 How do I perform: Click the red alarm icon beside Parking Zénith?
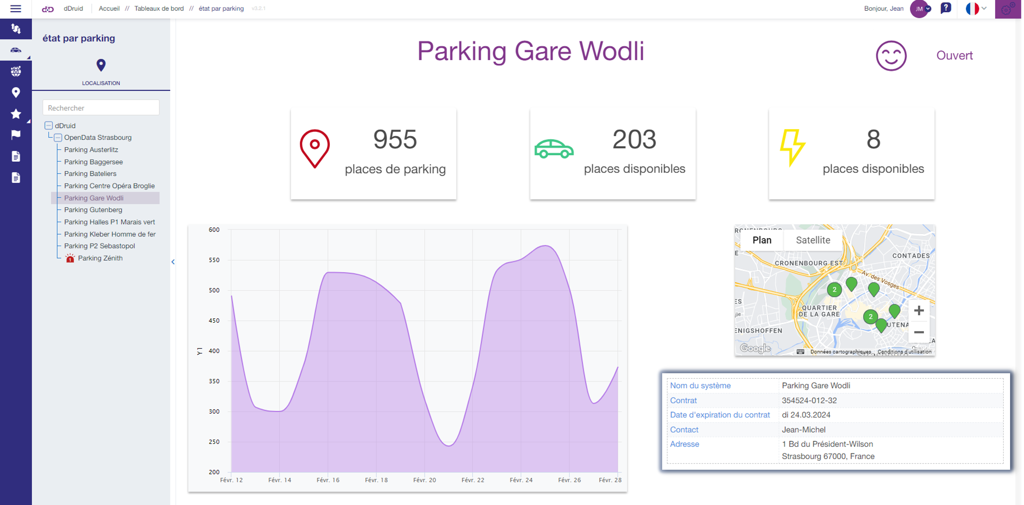click(71, 259)
